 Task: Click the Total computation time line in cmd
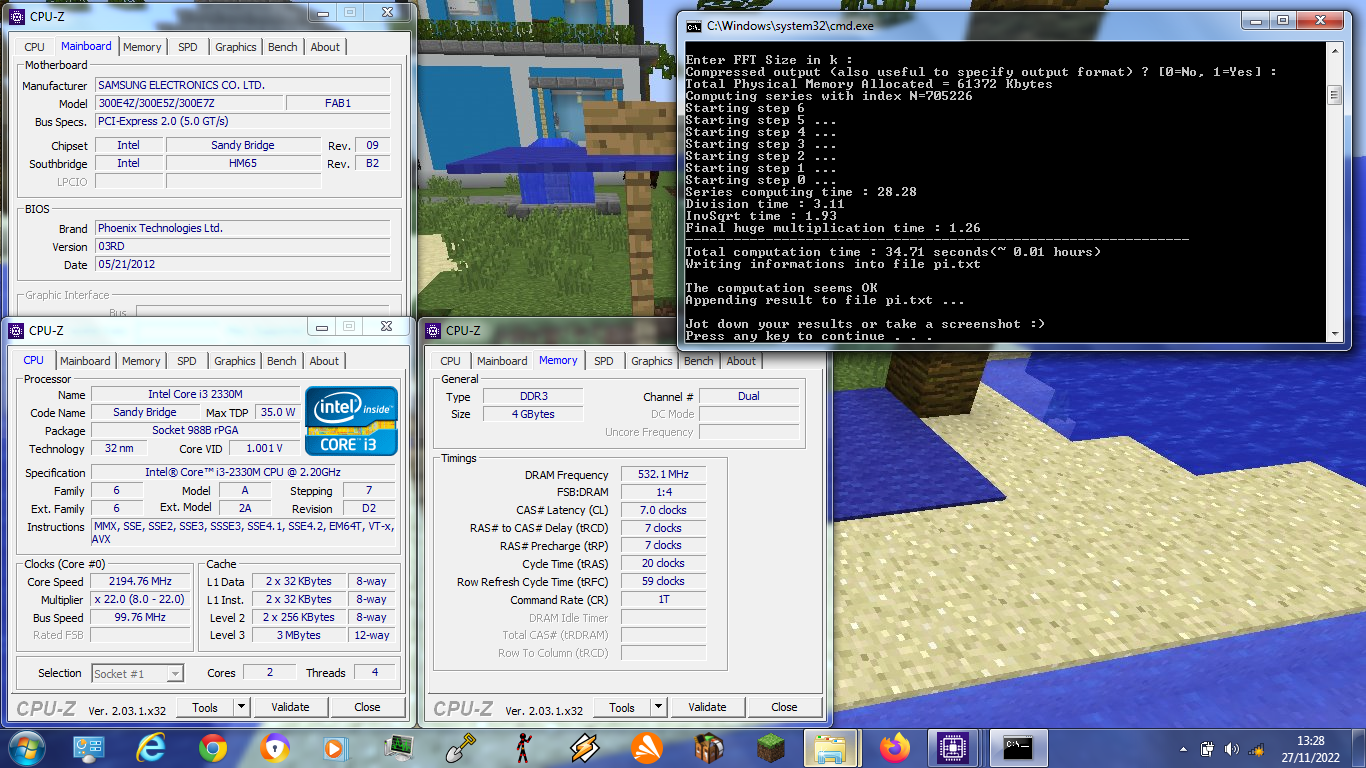click(x=893, y=252)
